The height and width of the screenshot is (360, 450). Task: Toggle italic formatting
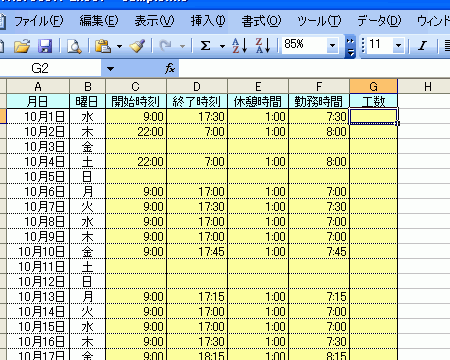422,46
